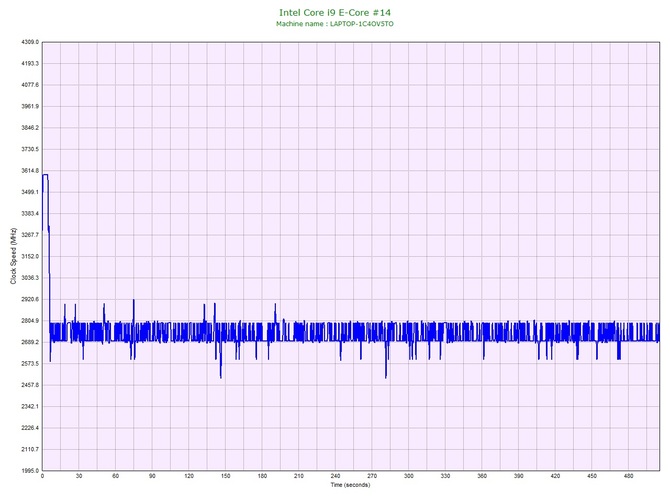Viewport: 670px width, 502px height.
Task: Click the 240 second time axis label
Action: pos(335,477)
